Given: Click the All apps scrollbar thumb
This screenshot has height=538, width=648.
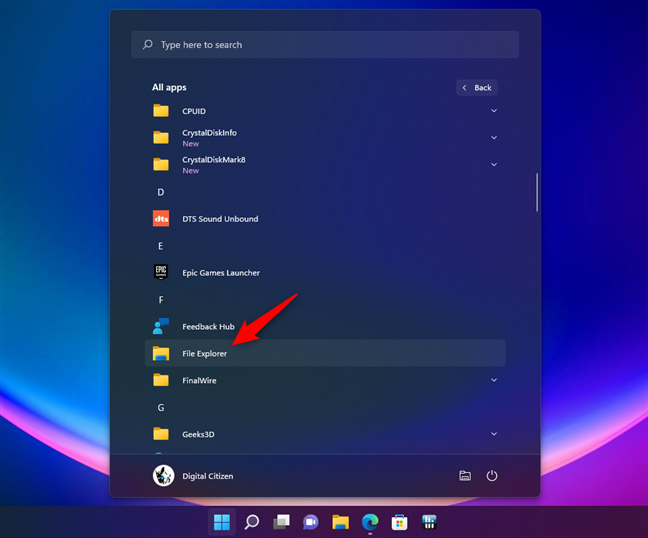Looking at the screenshot, I should click(x=536, y=193).
